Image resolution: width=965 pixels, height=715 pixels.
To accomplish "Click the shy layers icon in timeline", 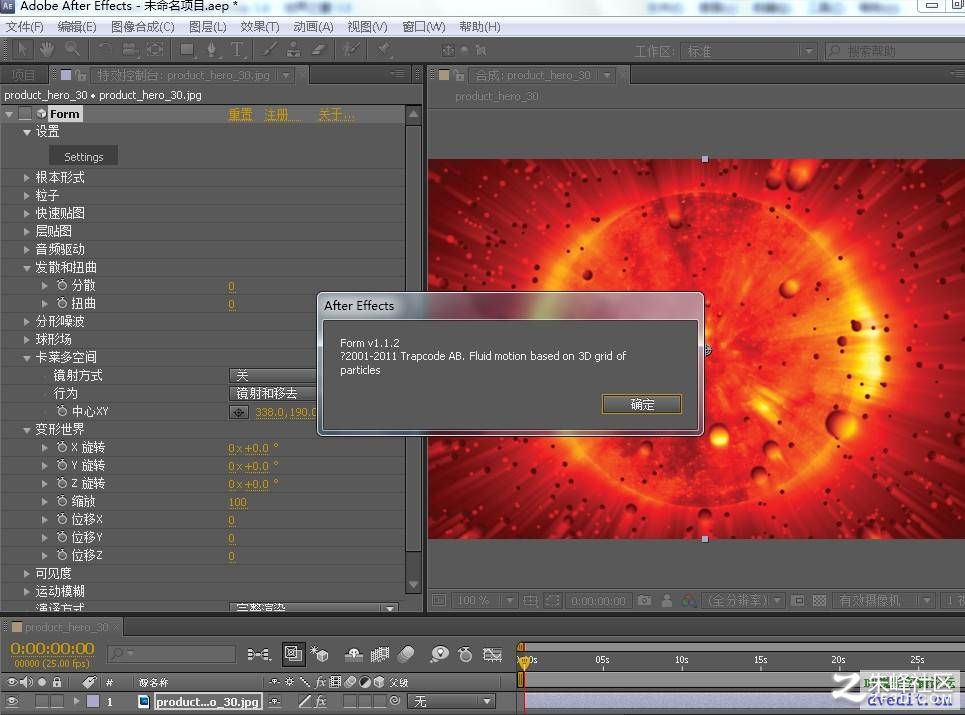I will click(x=353, y=654).
